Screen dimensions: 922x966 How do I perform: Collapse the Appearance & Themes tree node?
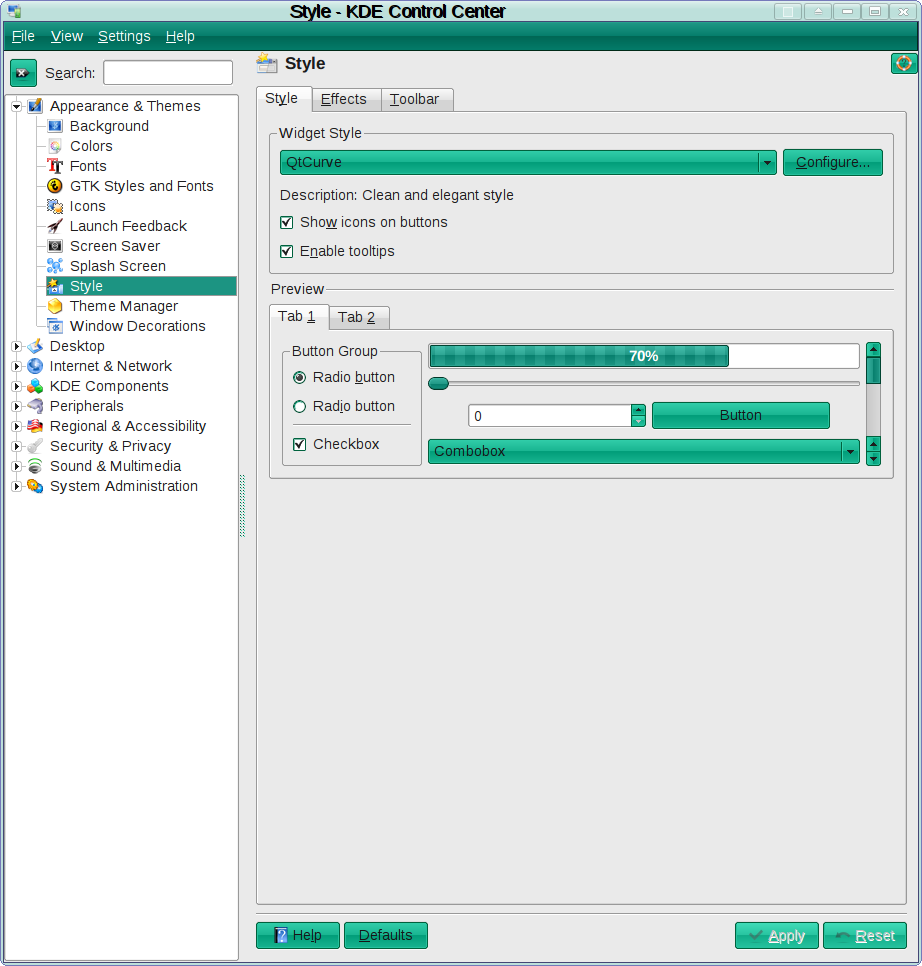[17, 107]
